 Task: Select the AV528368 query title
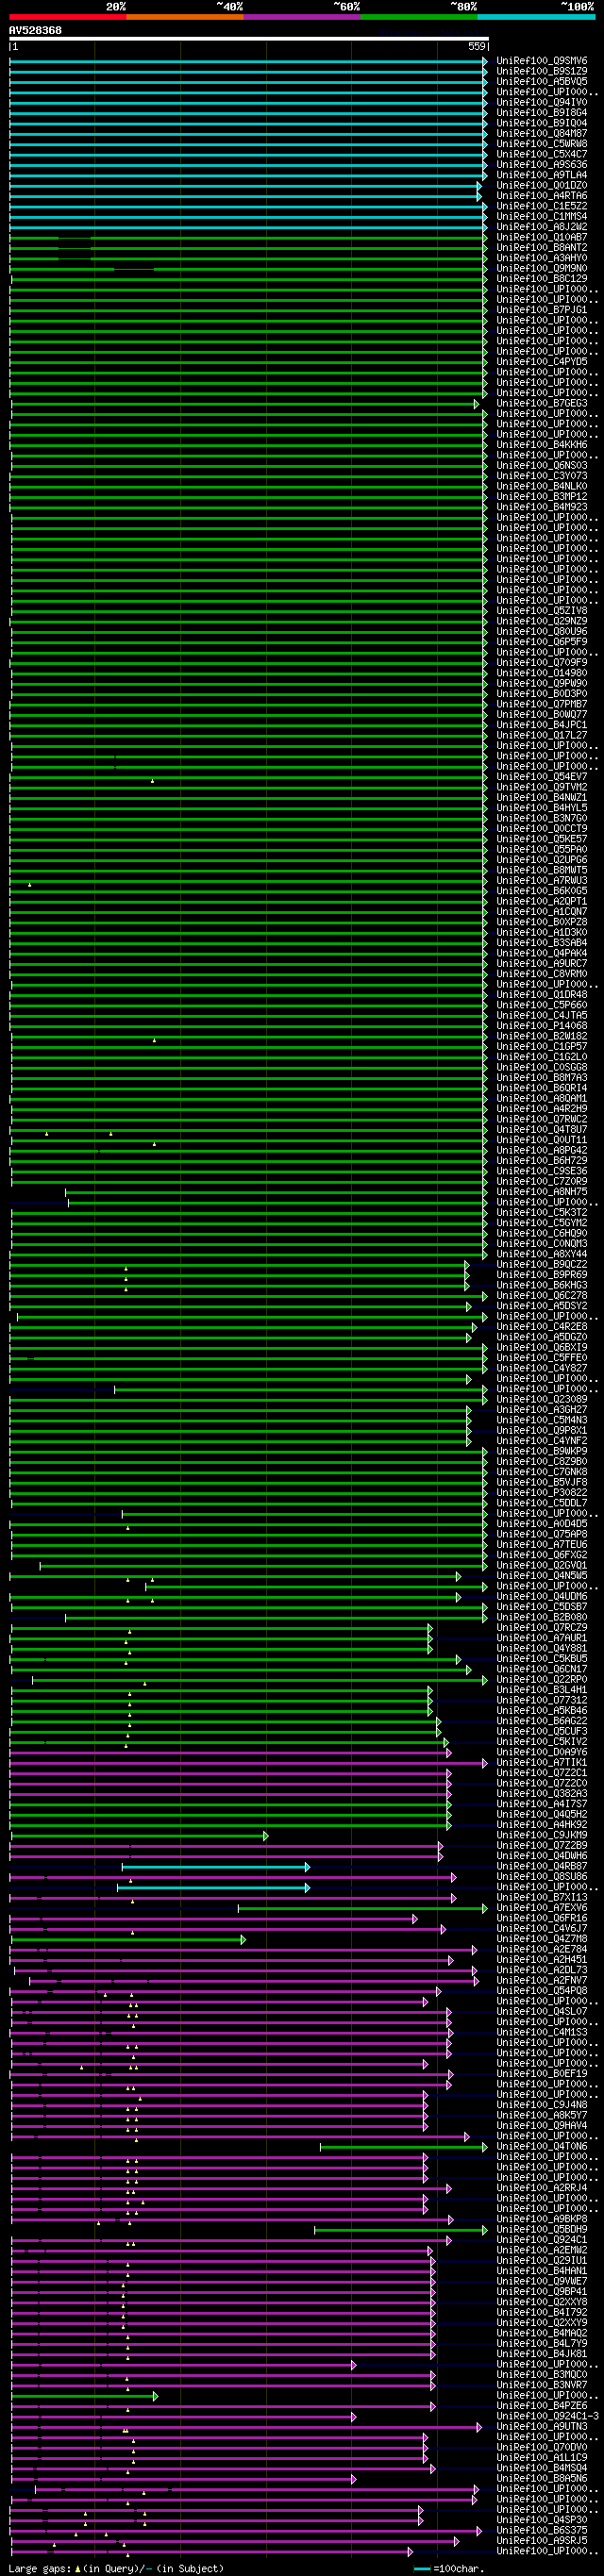[x=35, y=30]
